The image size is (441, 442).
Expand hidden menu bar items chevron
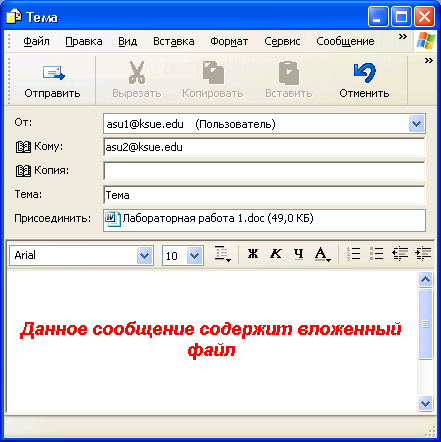[403, 36]
